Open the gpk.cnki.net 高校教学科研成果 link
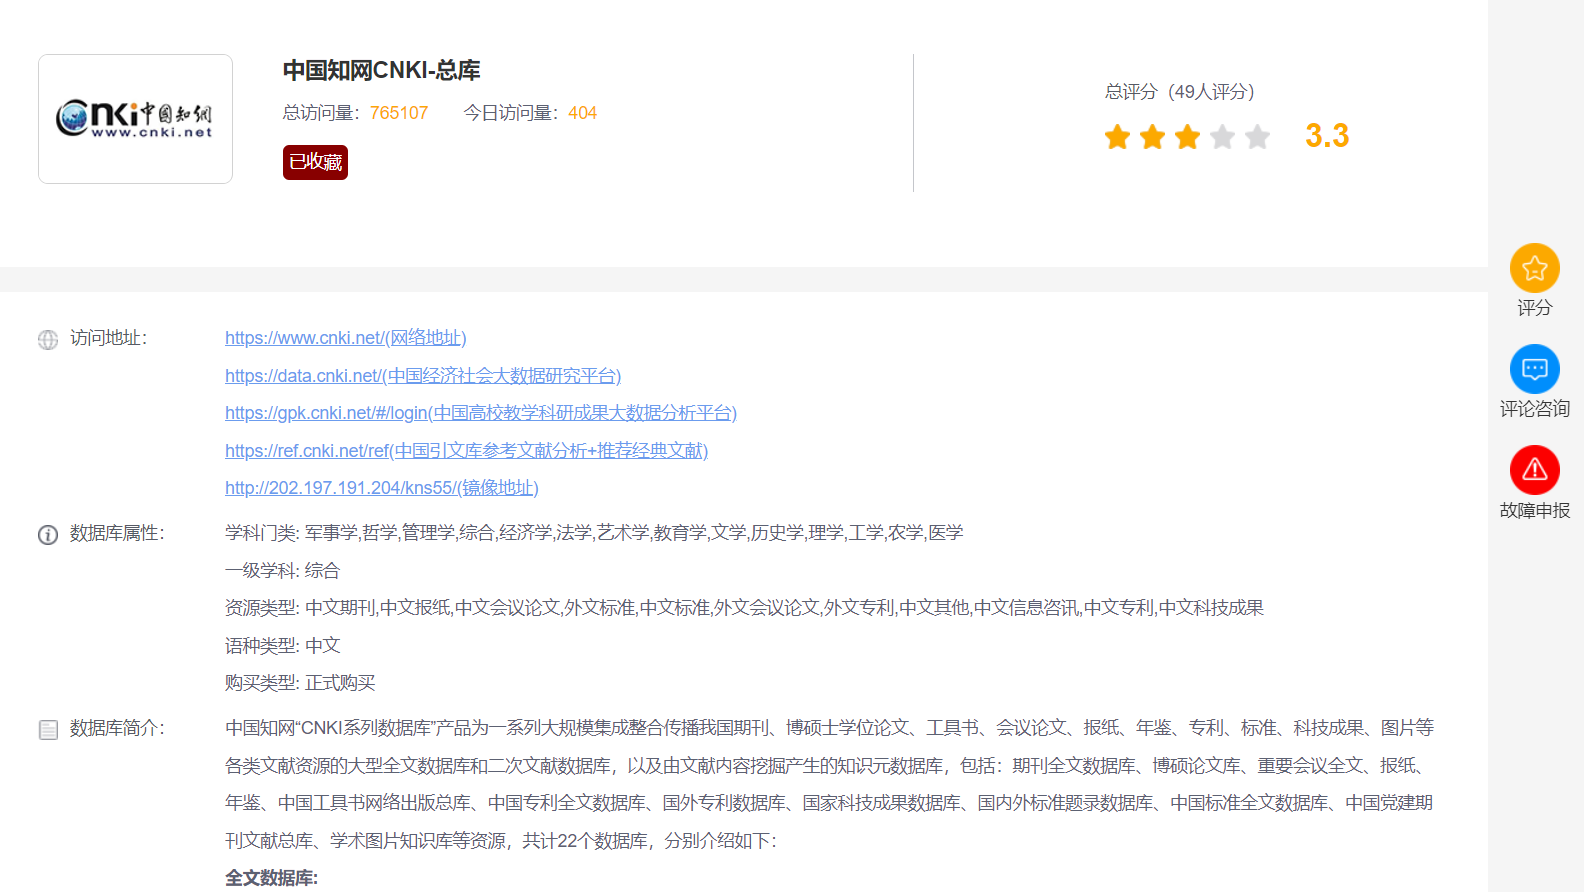Viewport: 1584px width, 892px height. [x=481, y=413]
